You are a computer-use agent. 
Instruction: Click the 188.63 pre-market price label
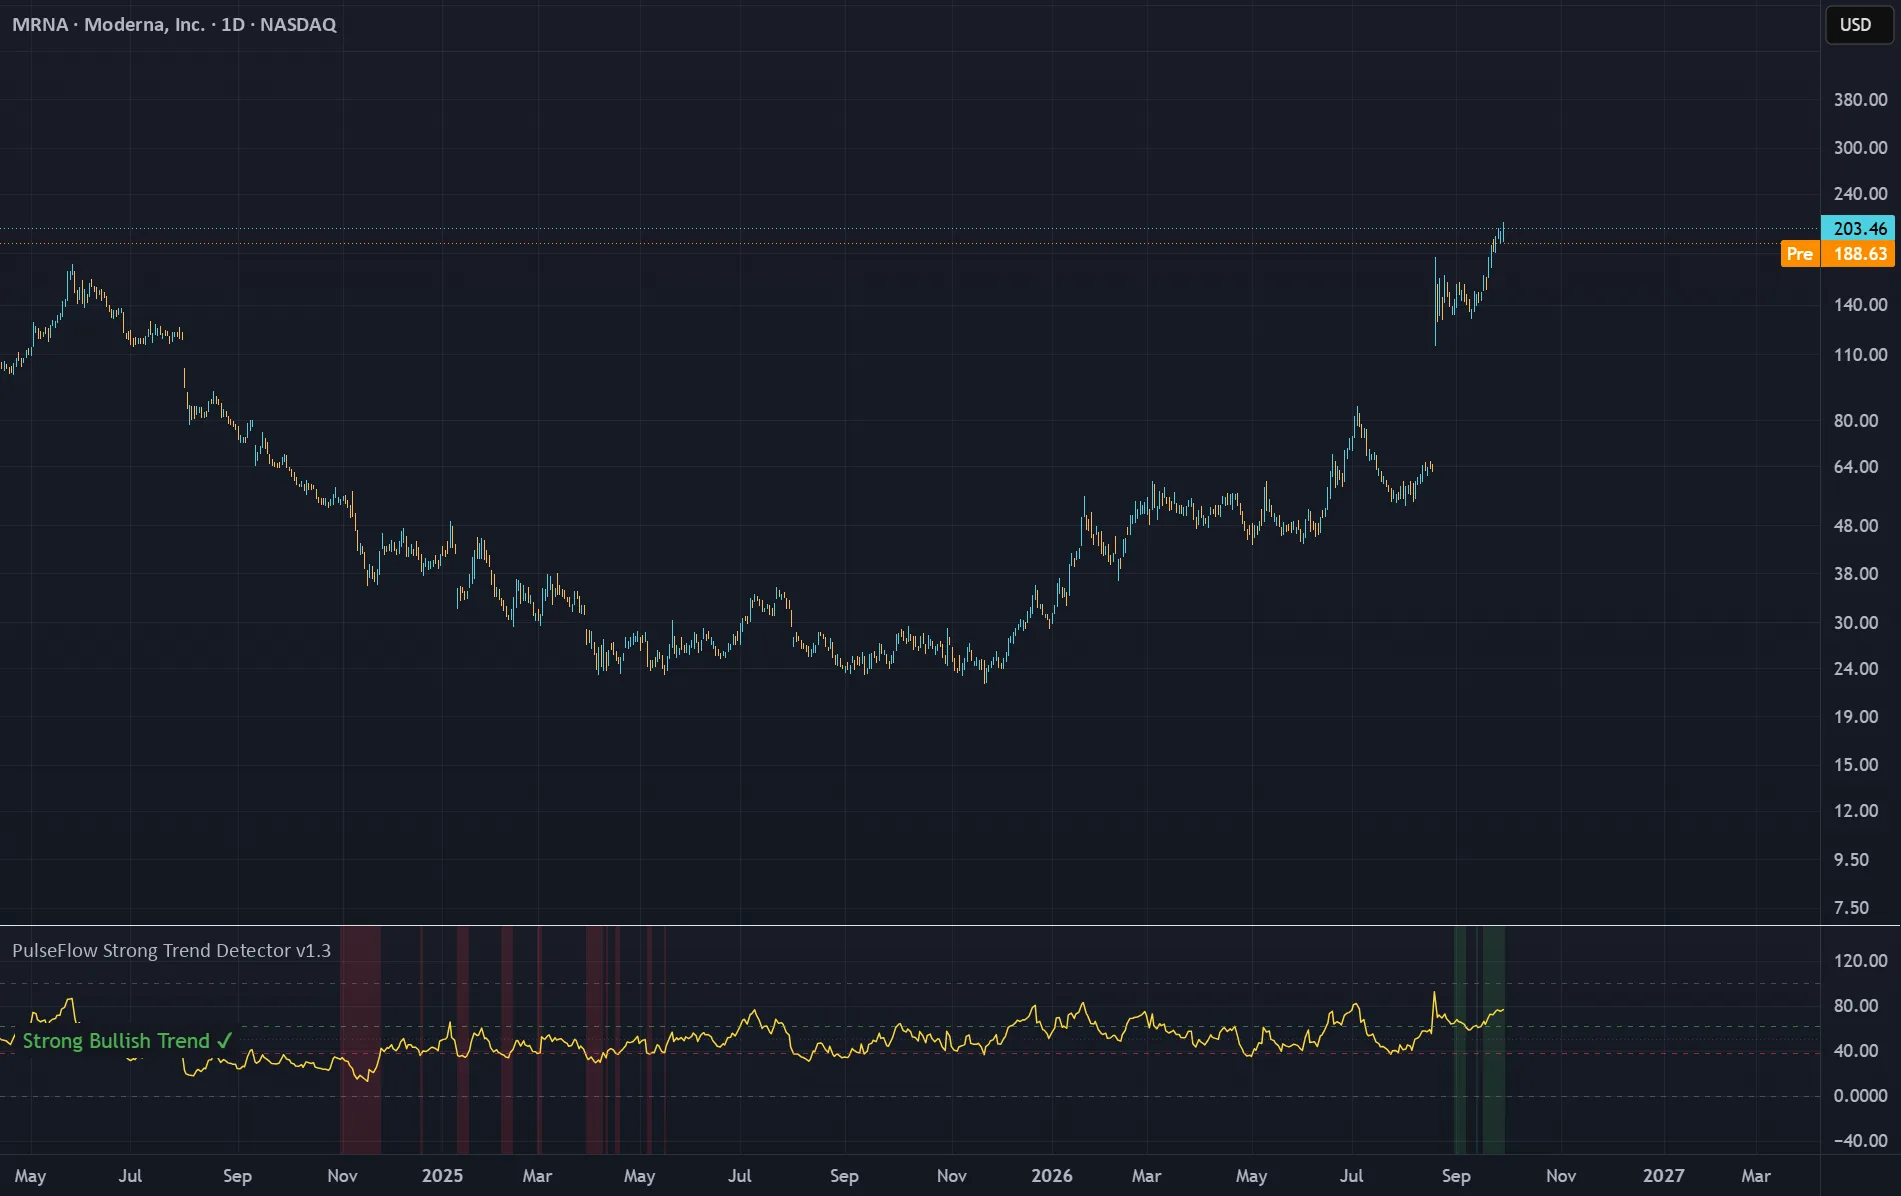click(x=1859, y=254)
